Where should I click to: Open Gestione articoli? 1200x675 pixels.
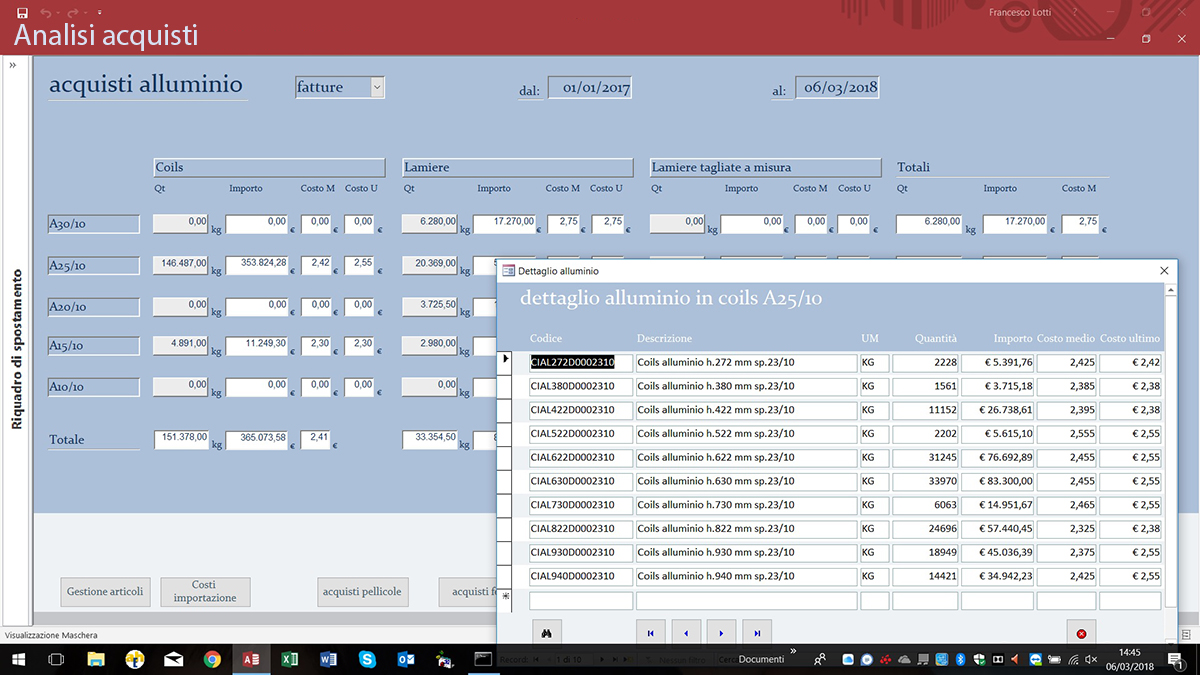[x=105, y=592]
